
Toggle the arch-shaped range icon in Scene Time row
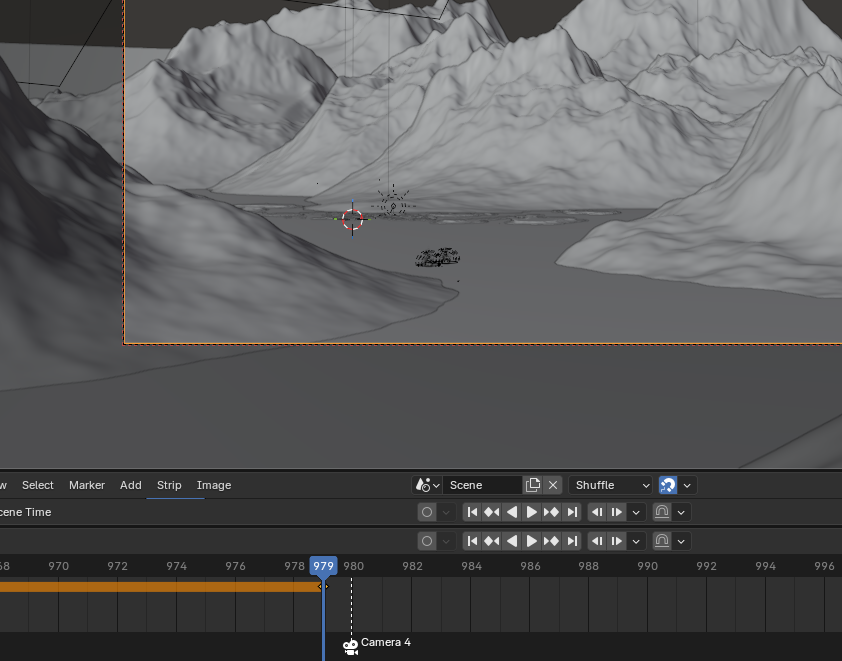[x=662, y=512]
